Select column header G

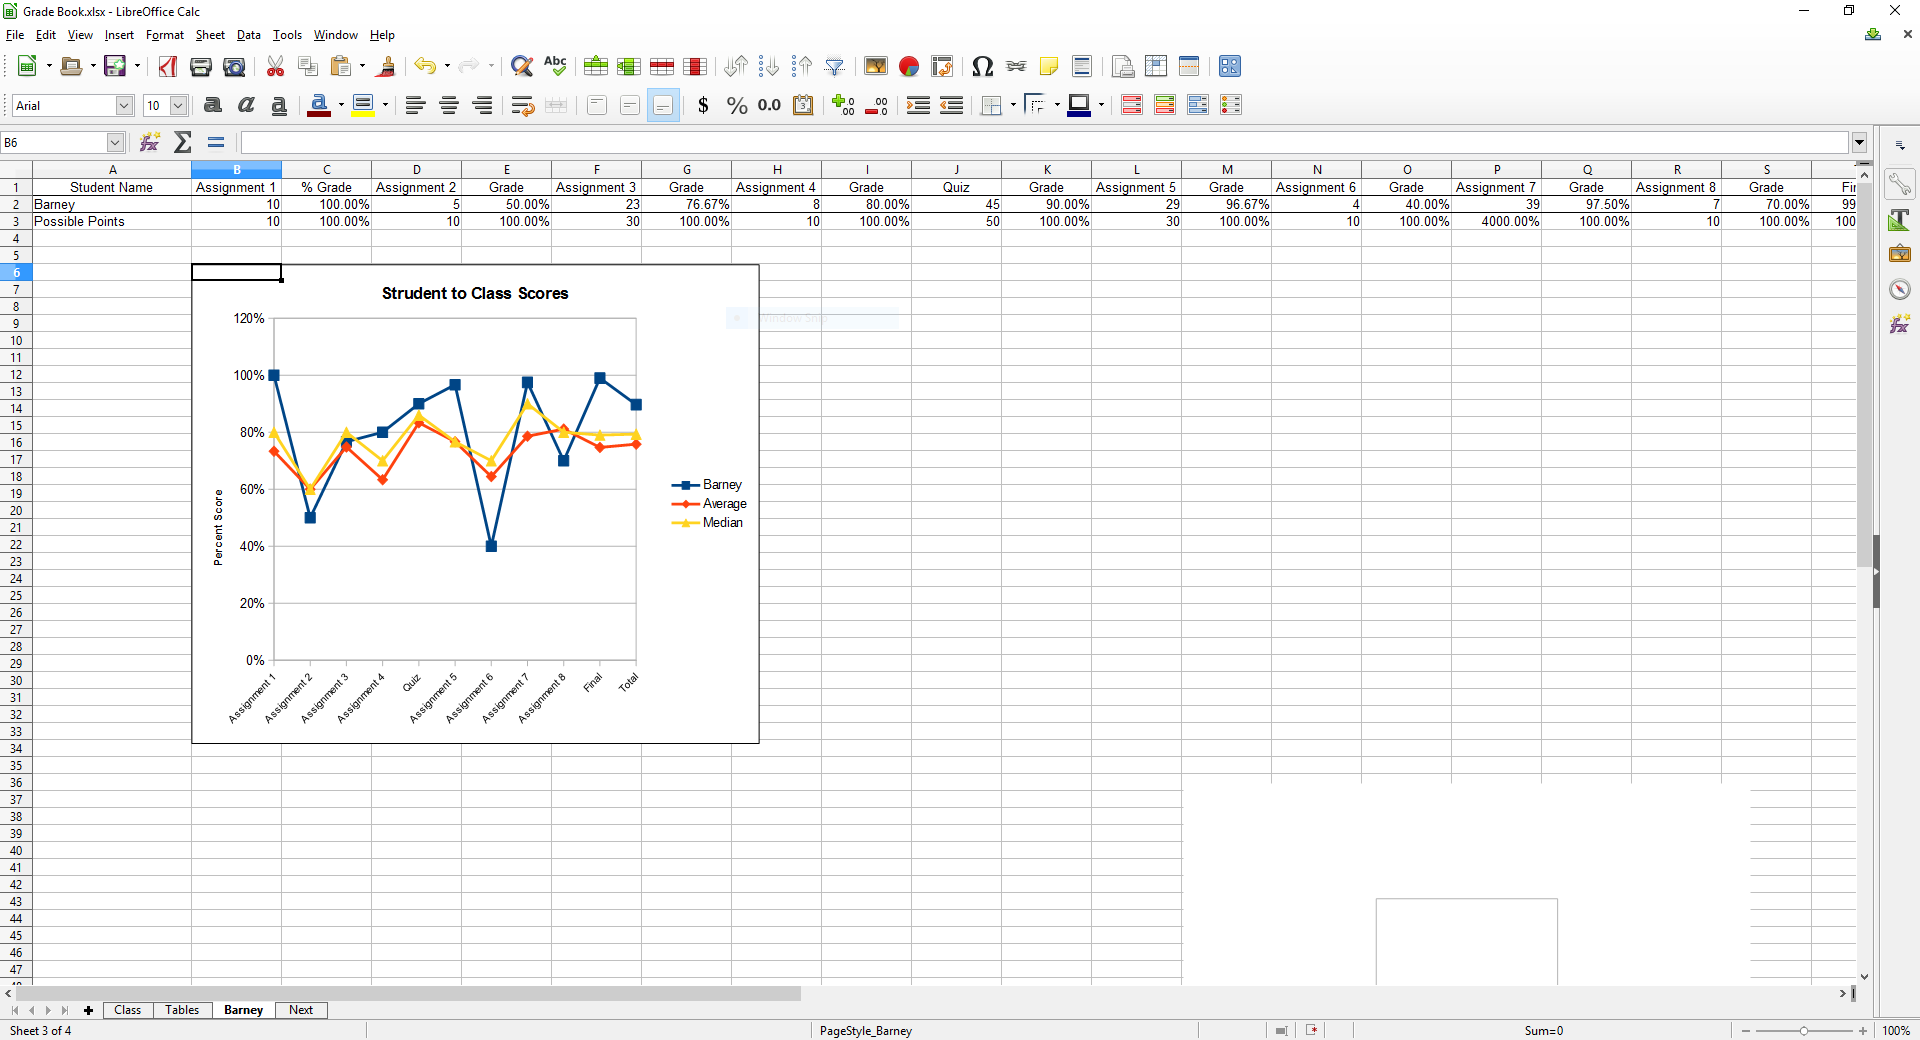click(686, 170)
